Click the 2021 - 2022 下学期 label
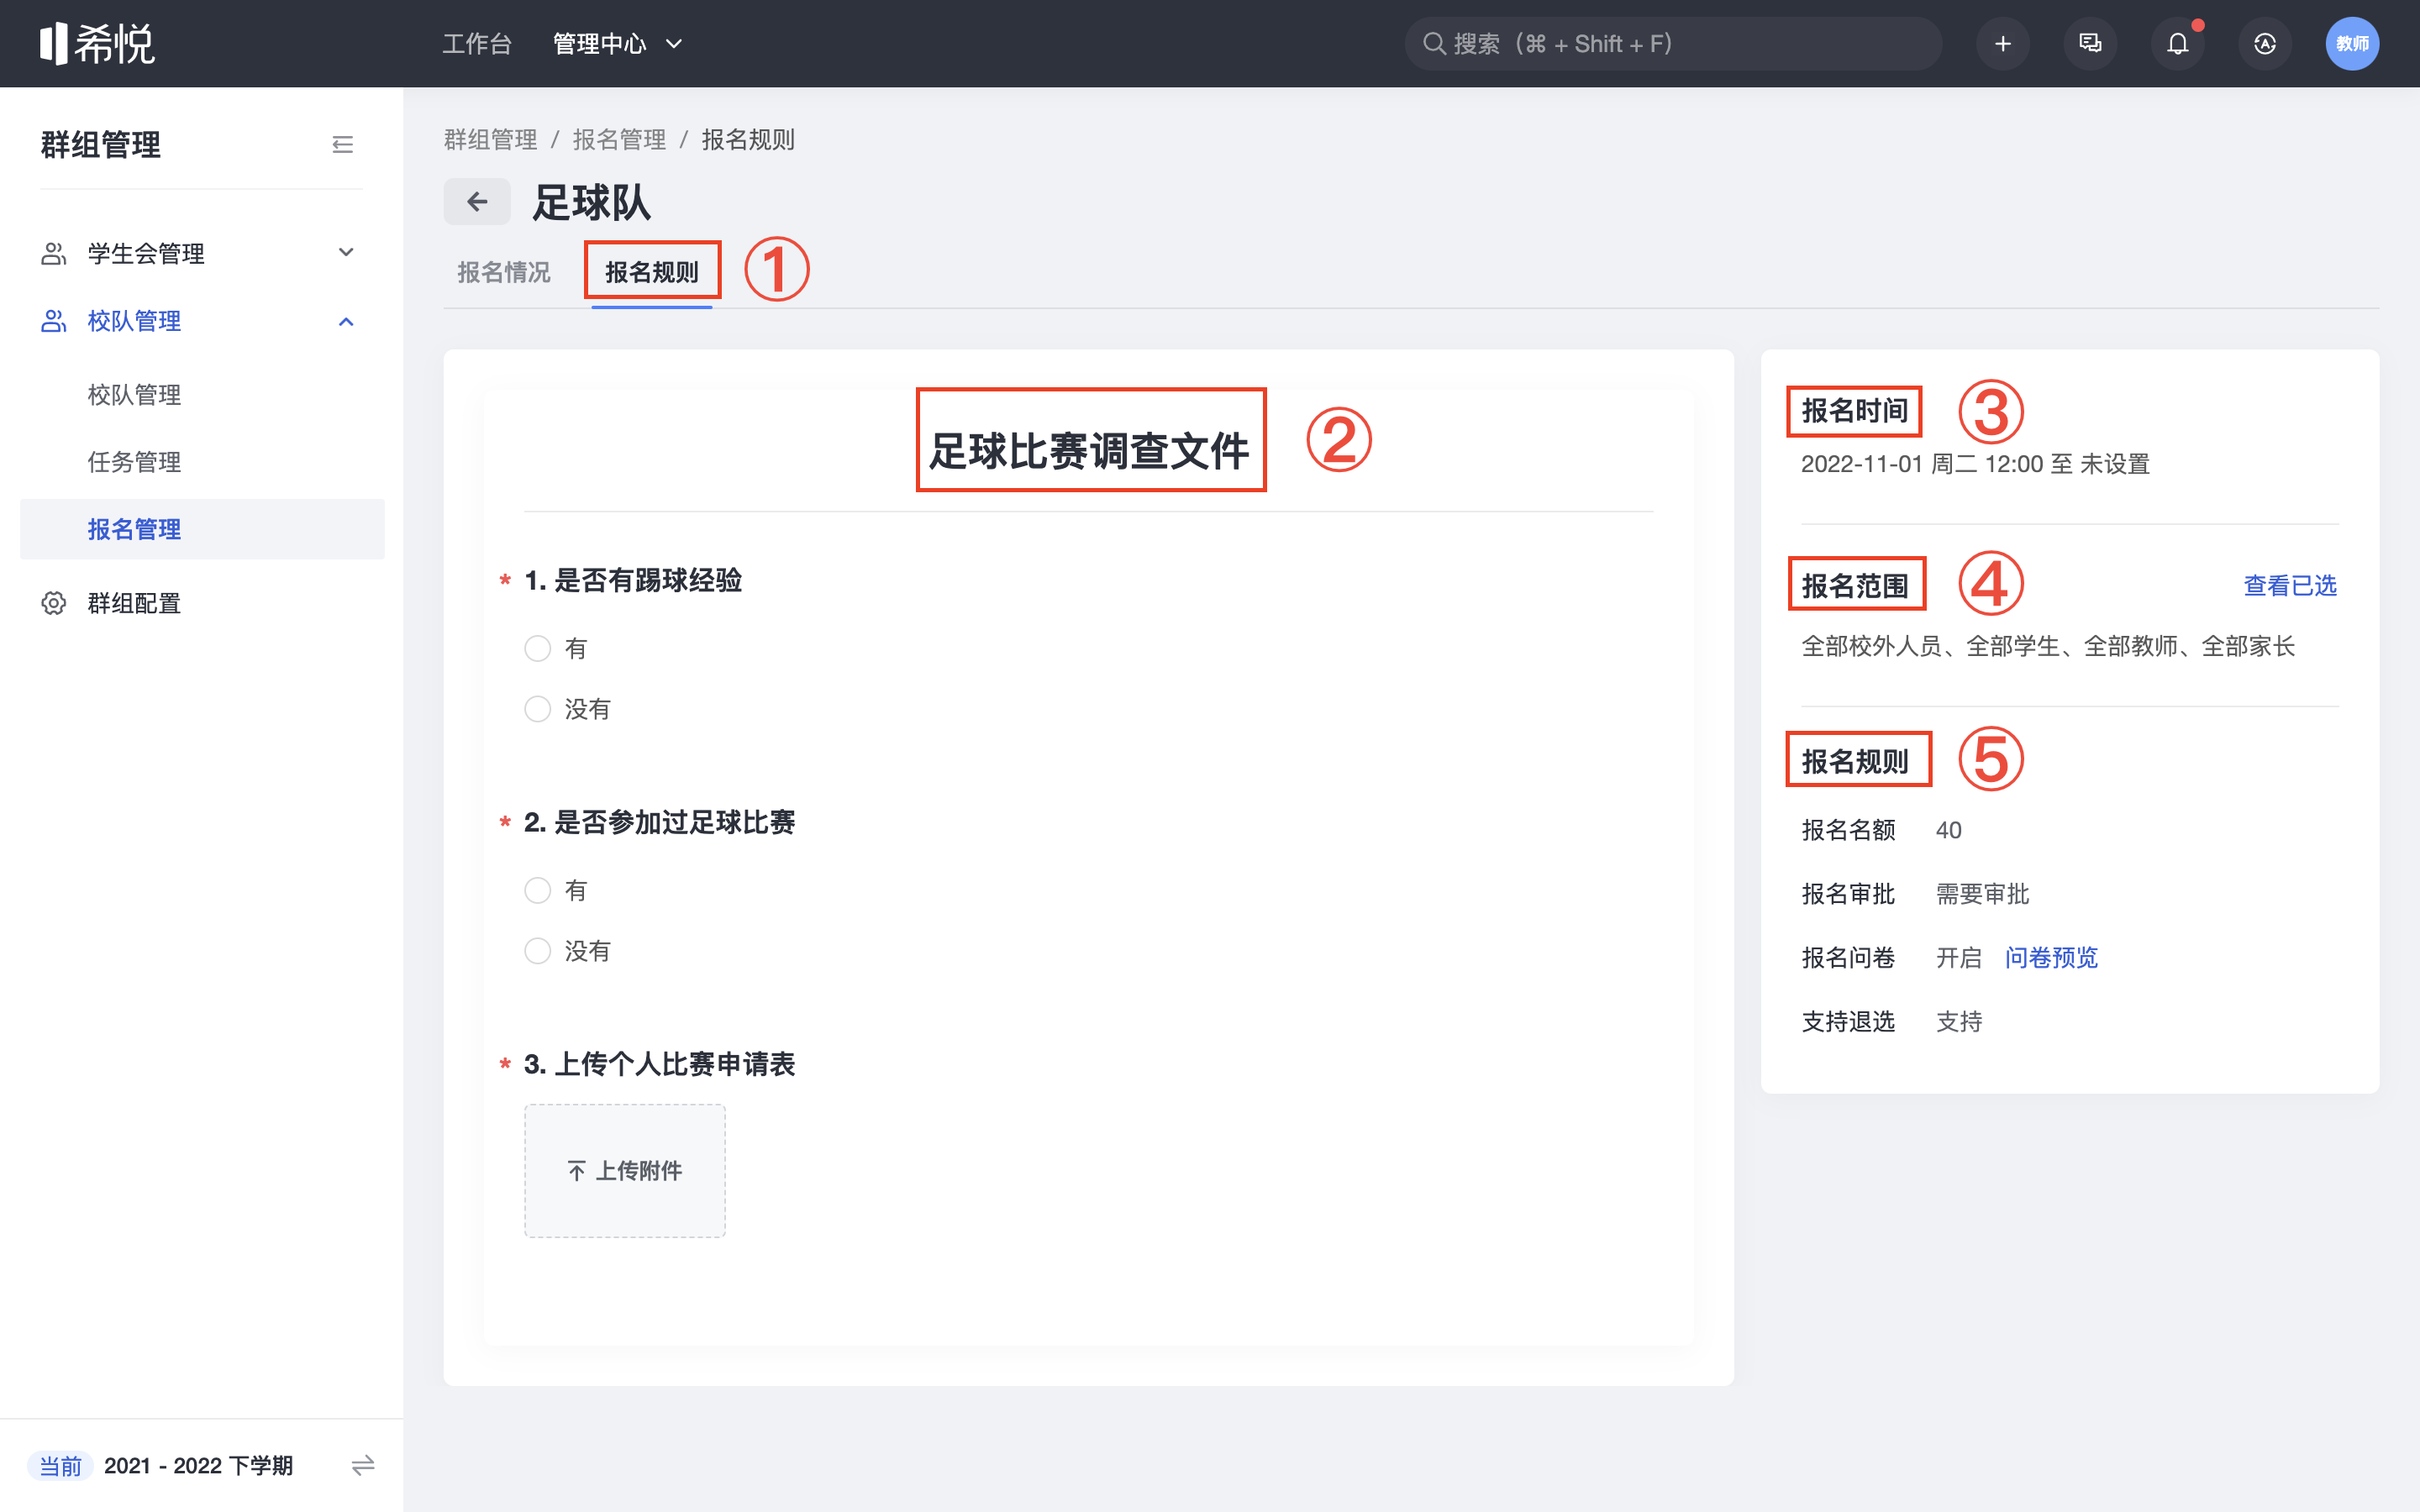The height and width of the screenshot is (1512, 2420). pos(198,1465)
